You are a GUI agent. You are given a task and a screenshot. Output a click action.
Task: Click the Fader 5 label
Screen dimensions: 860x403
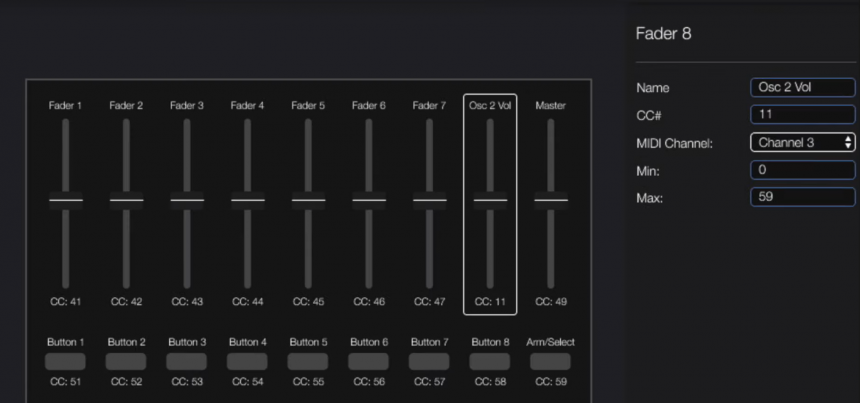(x=308, y=105)
